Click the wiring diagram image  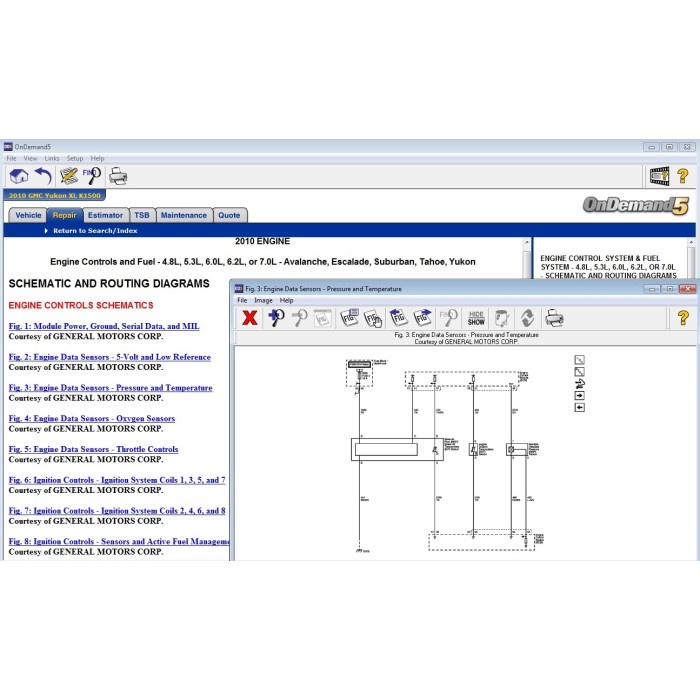(x=444, y=455)
